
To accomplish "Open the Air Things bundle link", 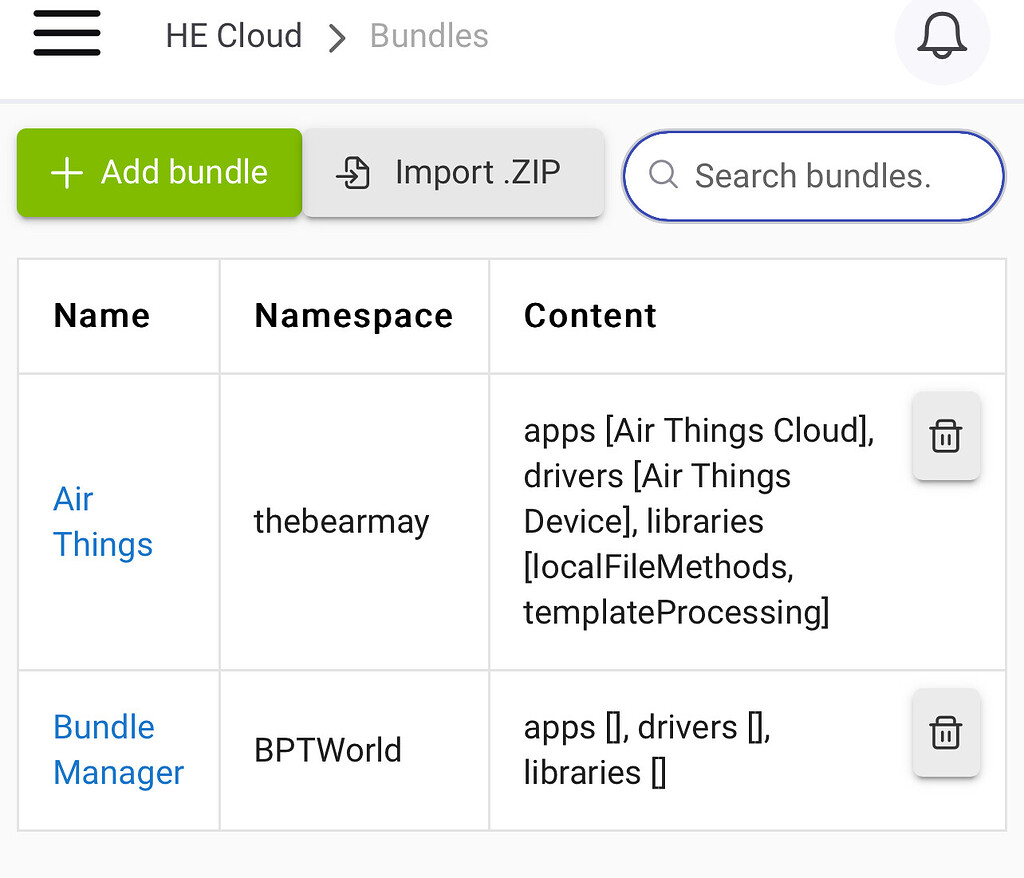I will (102, 521).
